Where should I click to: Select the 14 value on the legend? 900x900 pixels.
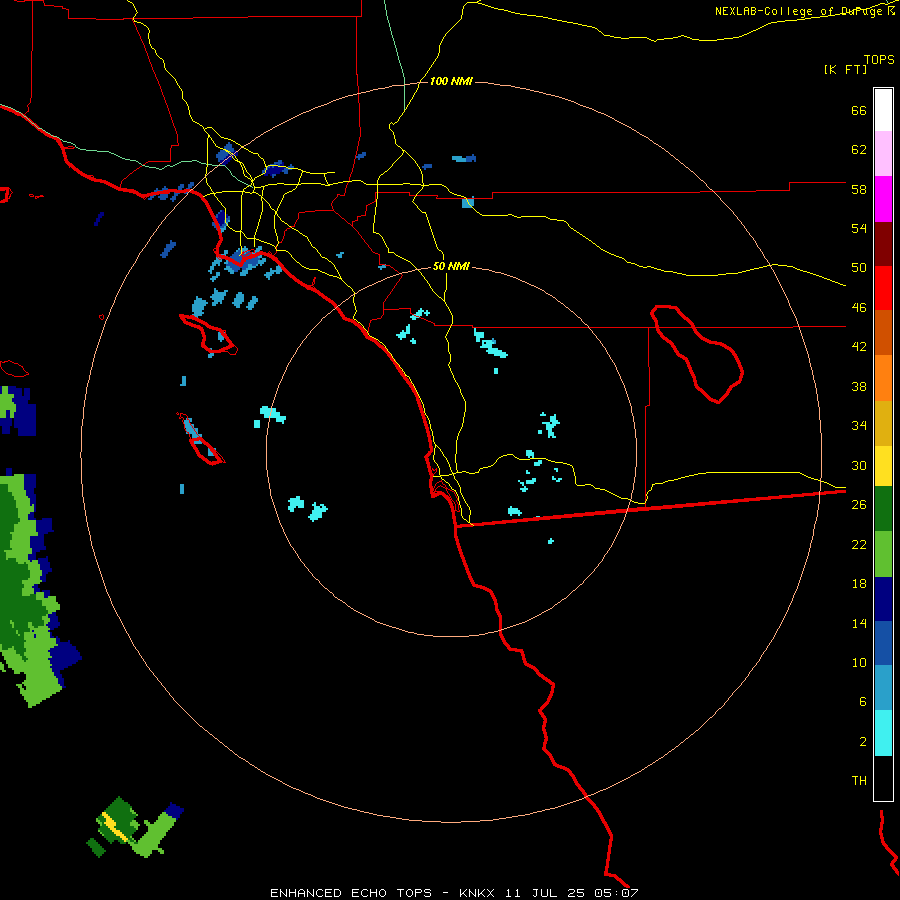coord(859,623)
